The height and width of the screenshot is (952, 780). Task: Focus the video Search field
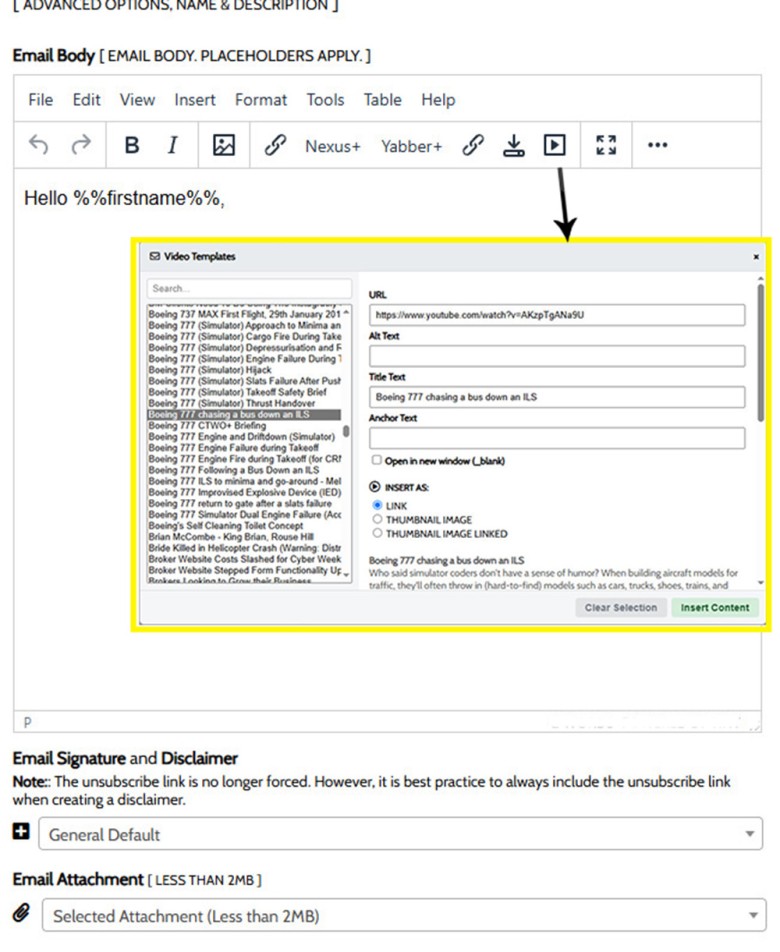249,288
